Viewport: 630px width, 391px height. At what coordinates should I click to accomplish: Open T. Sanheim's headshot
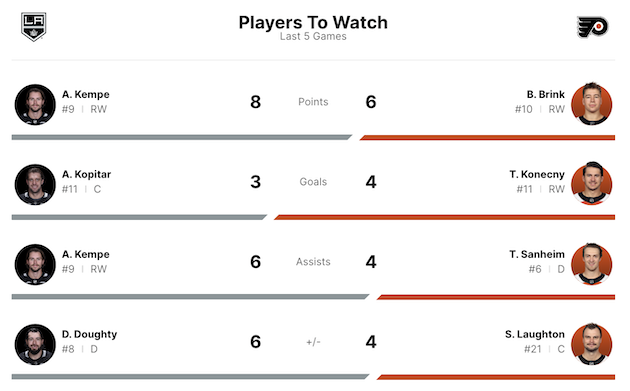(x=591, y=264)
